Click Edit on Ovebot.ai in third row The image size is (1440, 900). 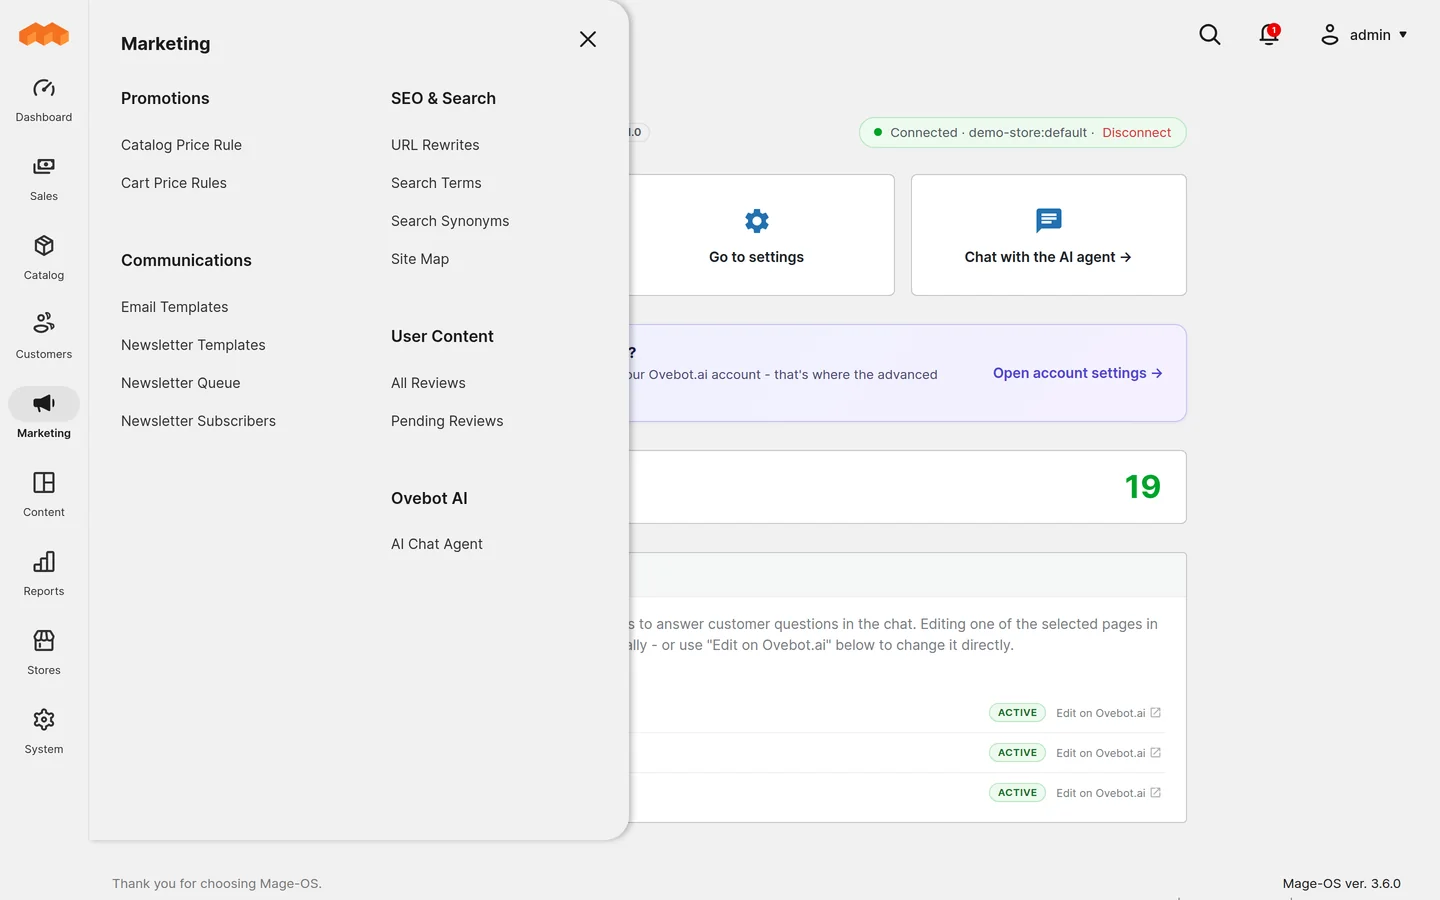[1108, 793]
